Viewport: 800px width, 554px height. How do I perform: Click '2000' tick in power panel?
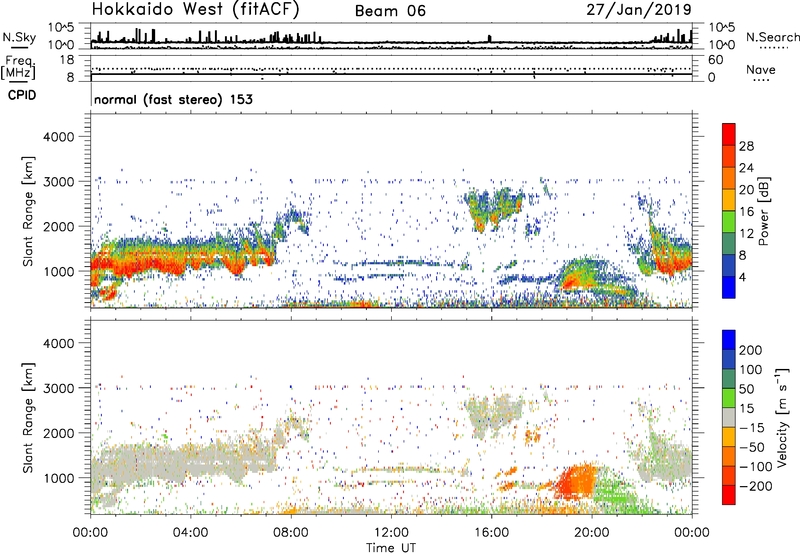pyautogui.click(x=58, y=226)
